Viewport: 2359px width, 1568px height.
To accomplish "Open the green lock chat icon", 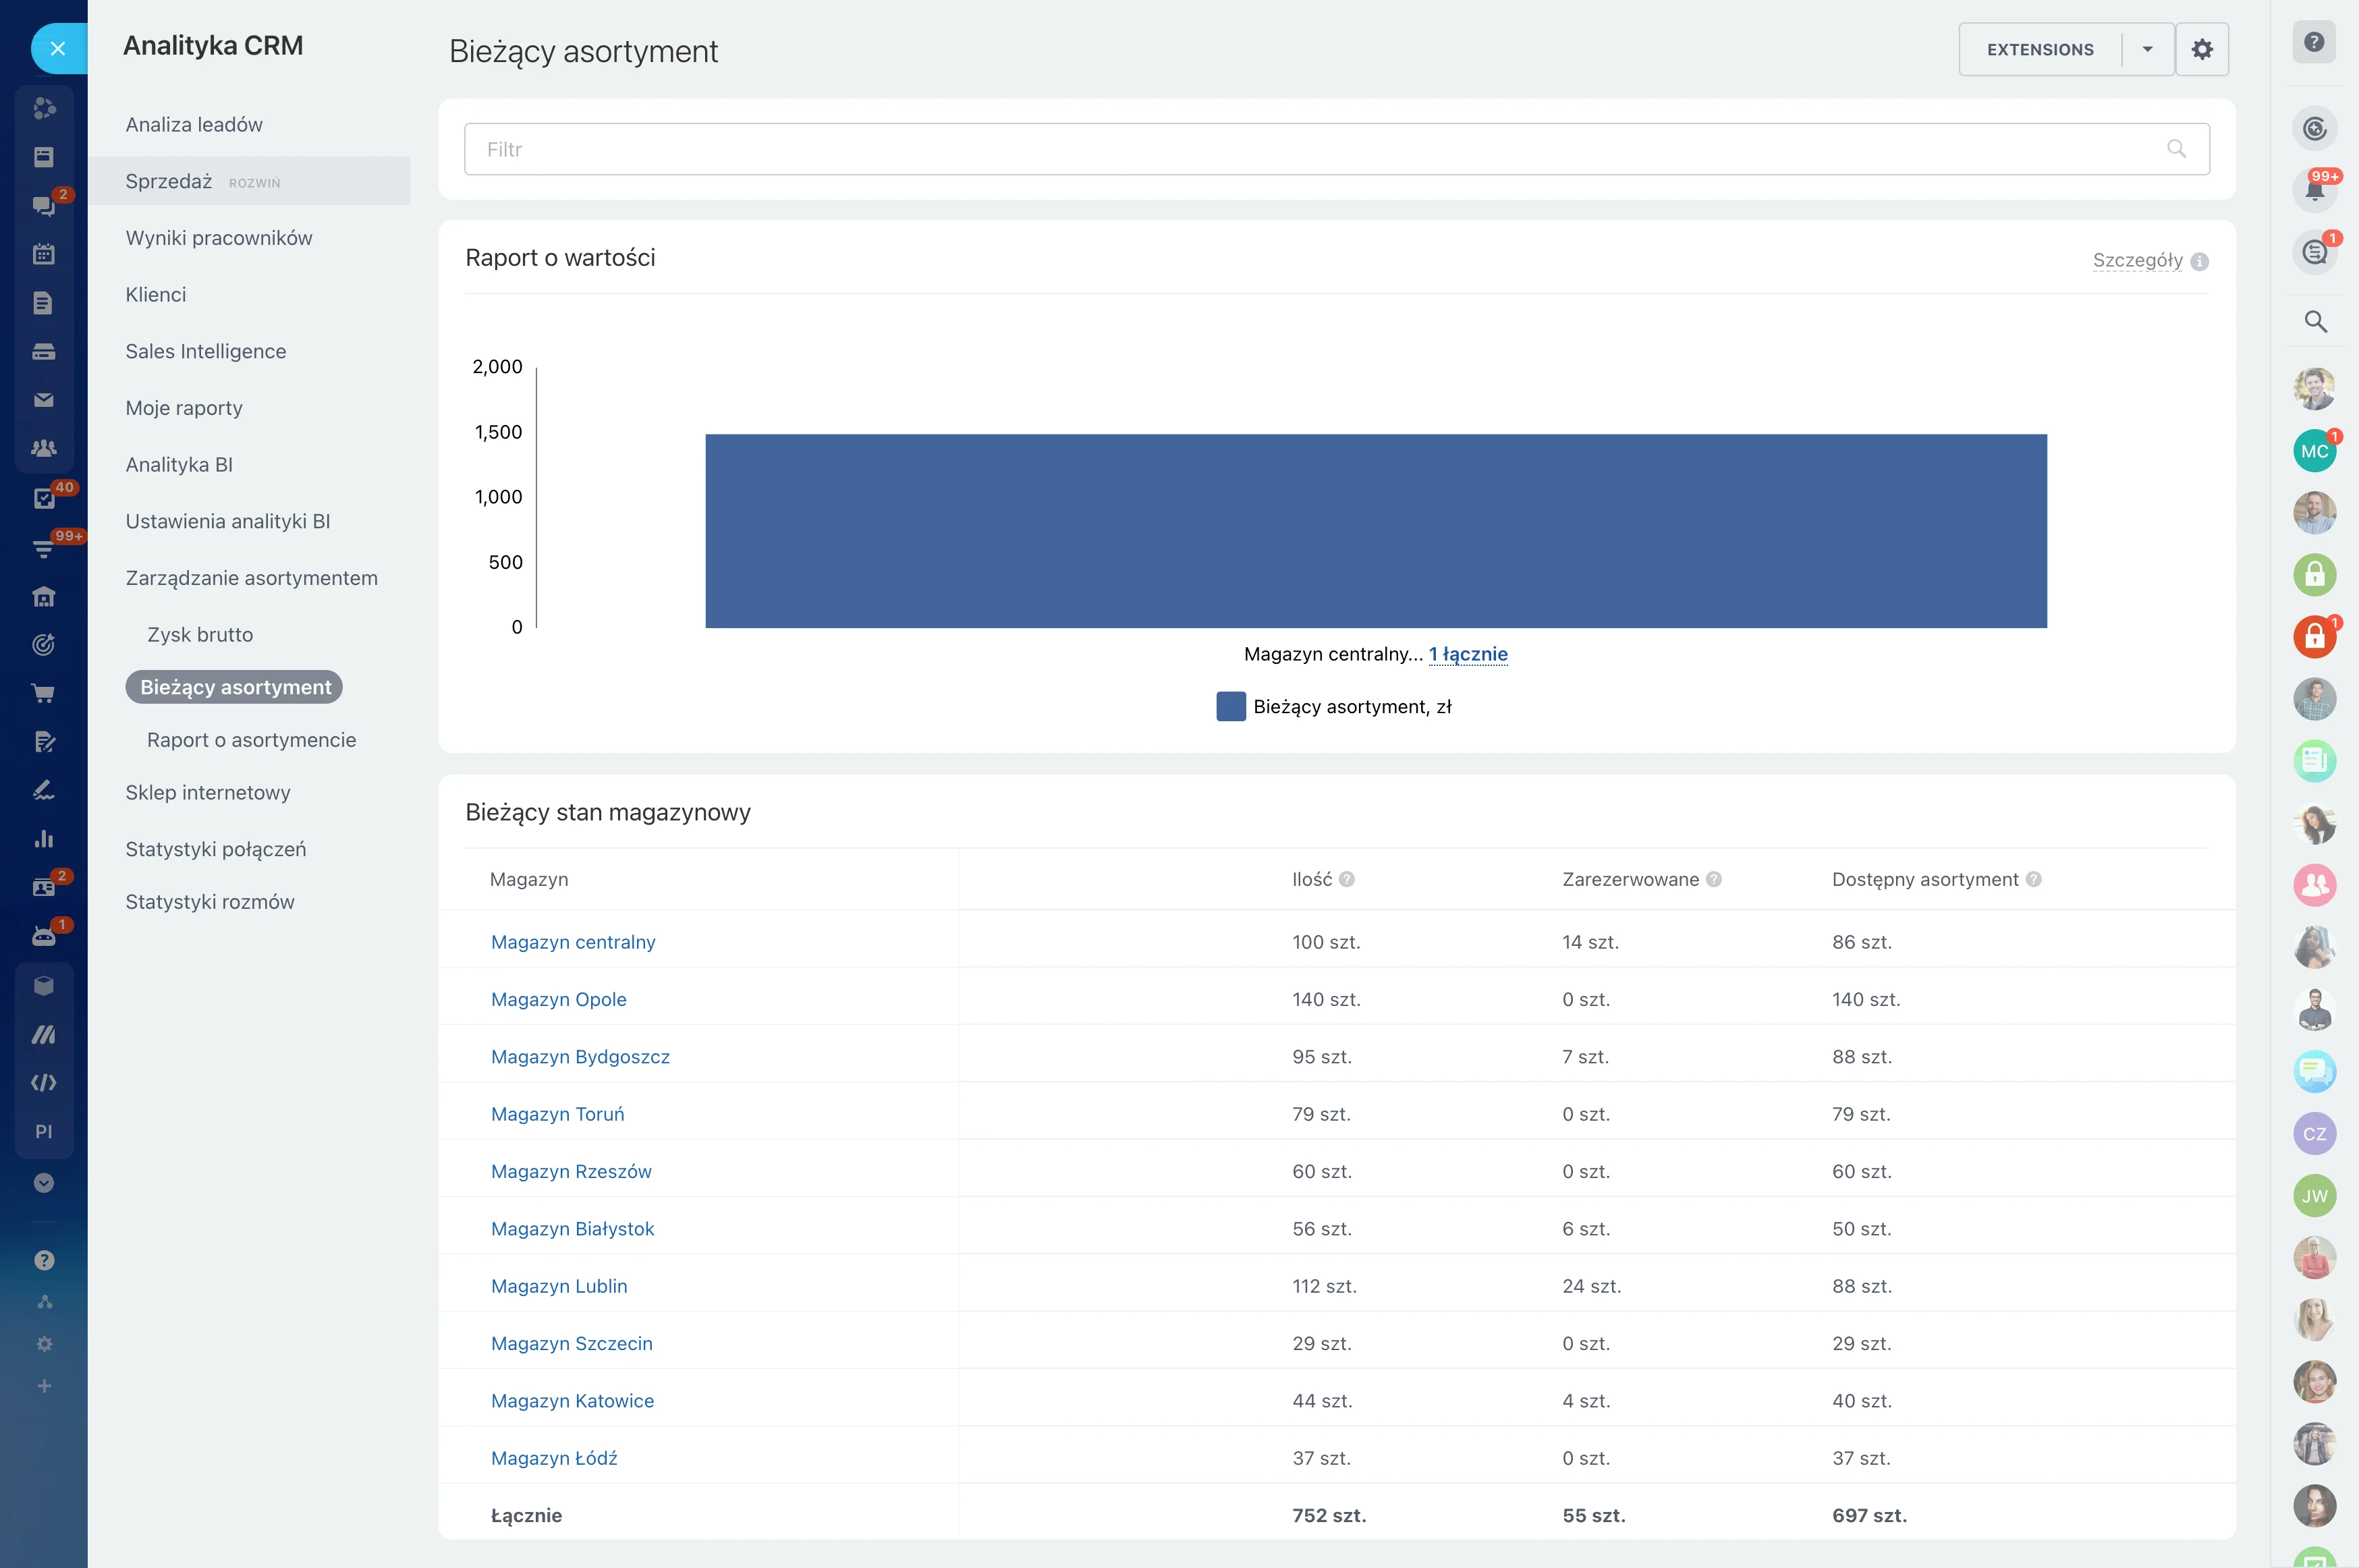I will tap(2314, 575).
